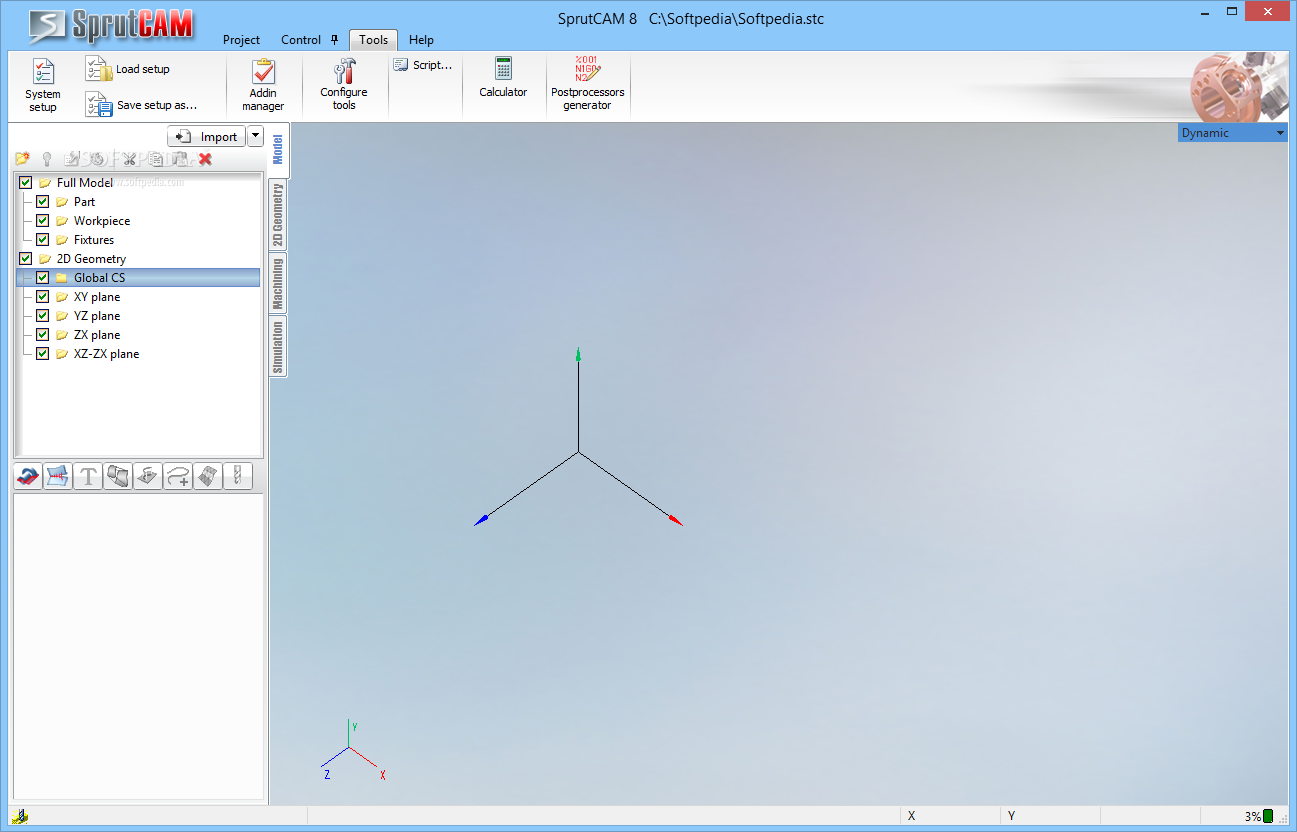Viewport: 1297px width, 832px height.
Task: Click the Y coordinate field in status bar
Action: pos(1050,816)
